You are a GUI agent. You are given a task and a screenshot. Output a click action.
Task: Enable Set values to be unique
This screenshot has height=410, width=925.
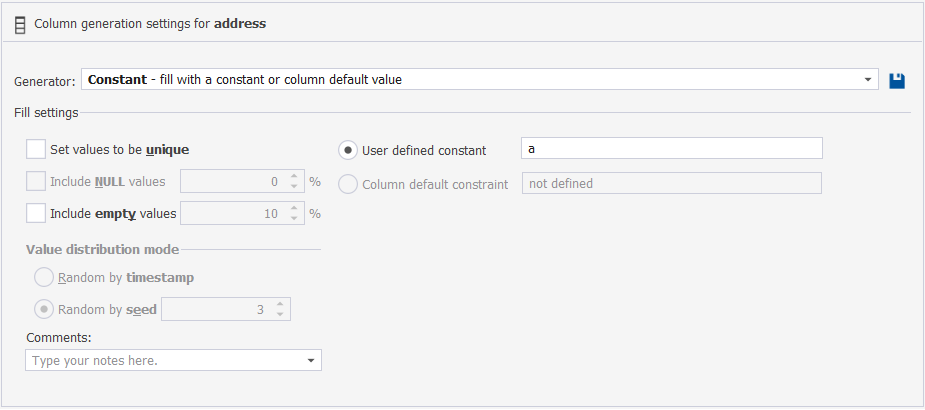(36, 149)
